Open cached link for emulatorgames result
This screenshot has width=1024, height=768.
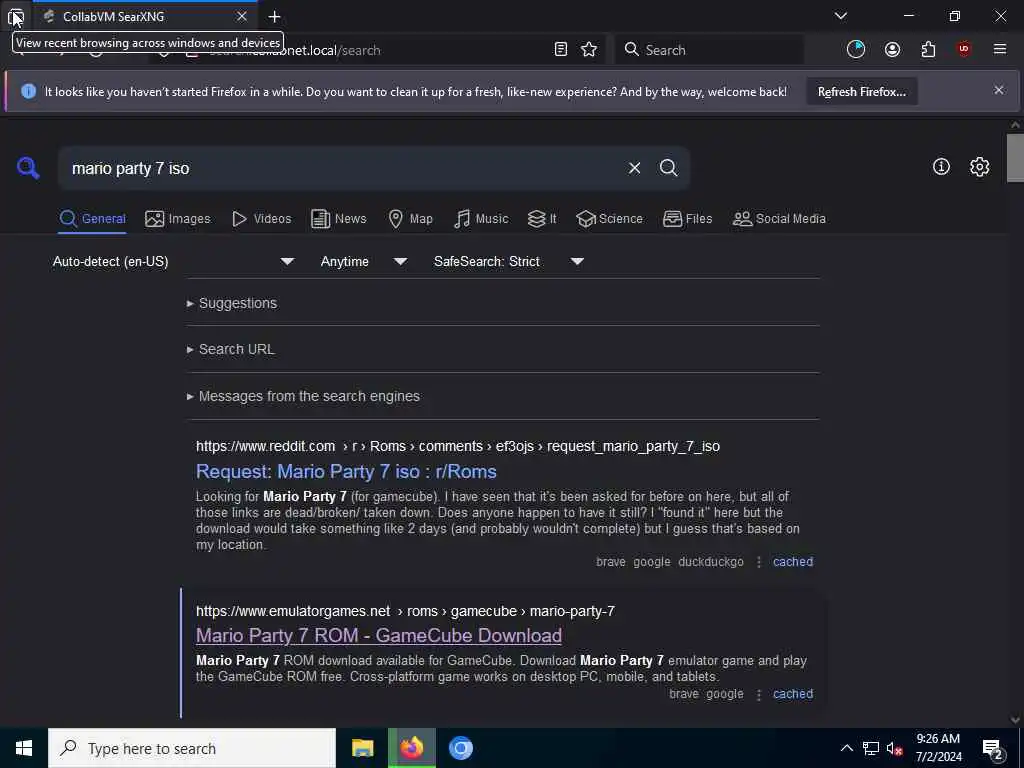click(x=793, y=694)
